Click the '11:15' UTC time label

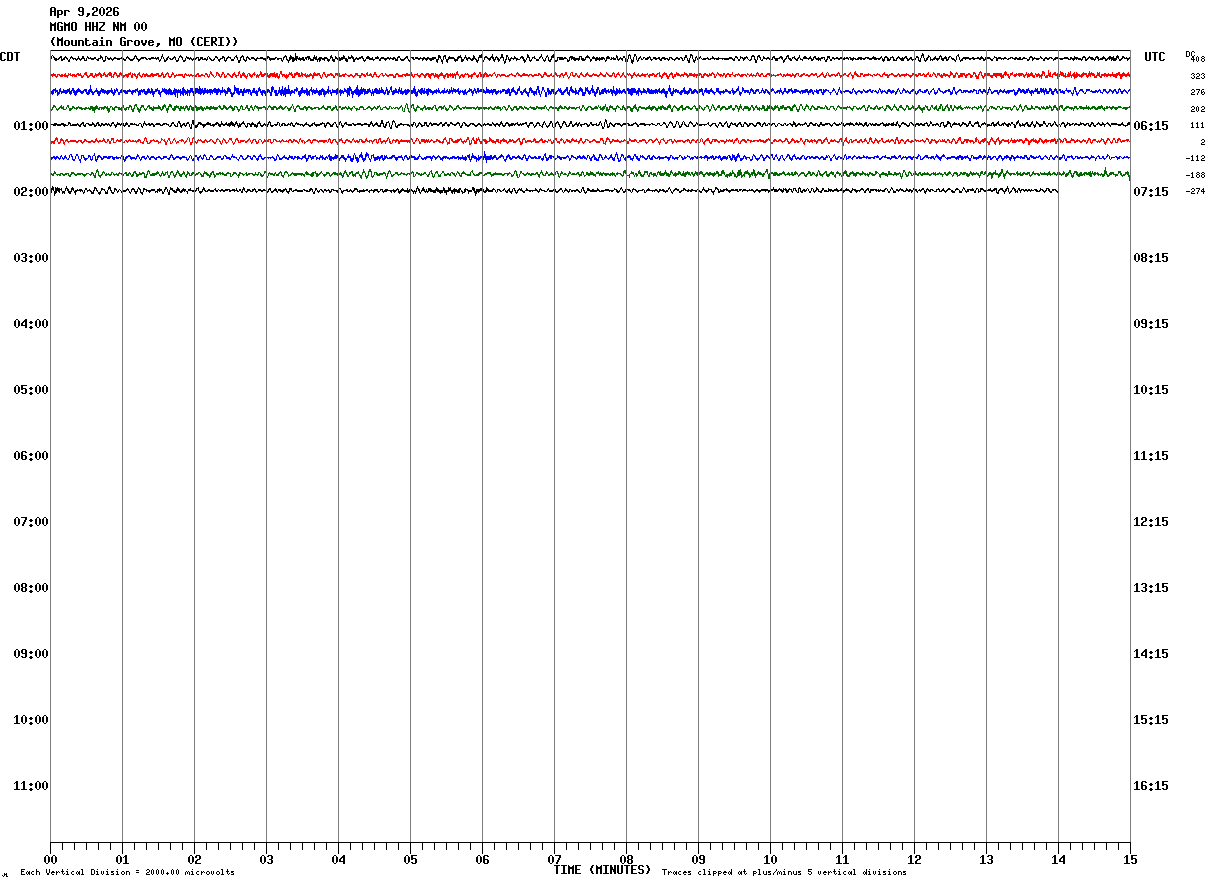pyautogui.click(x=1151, y=456)
